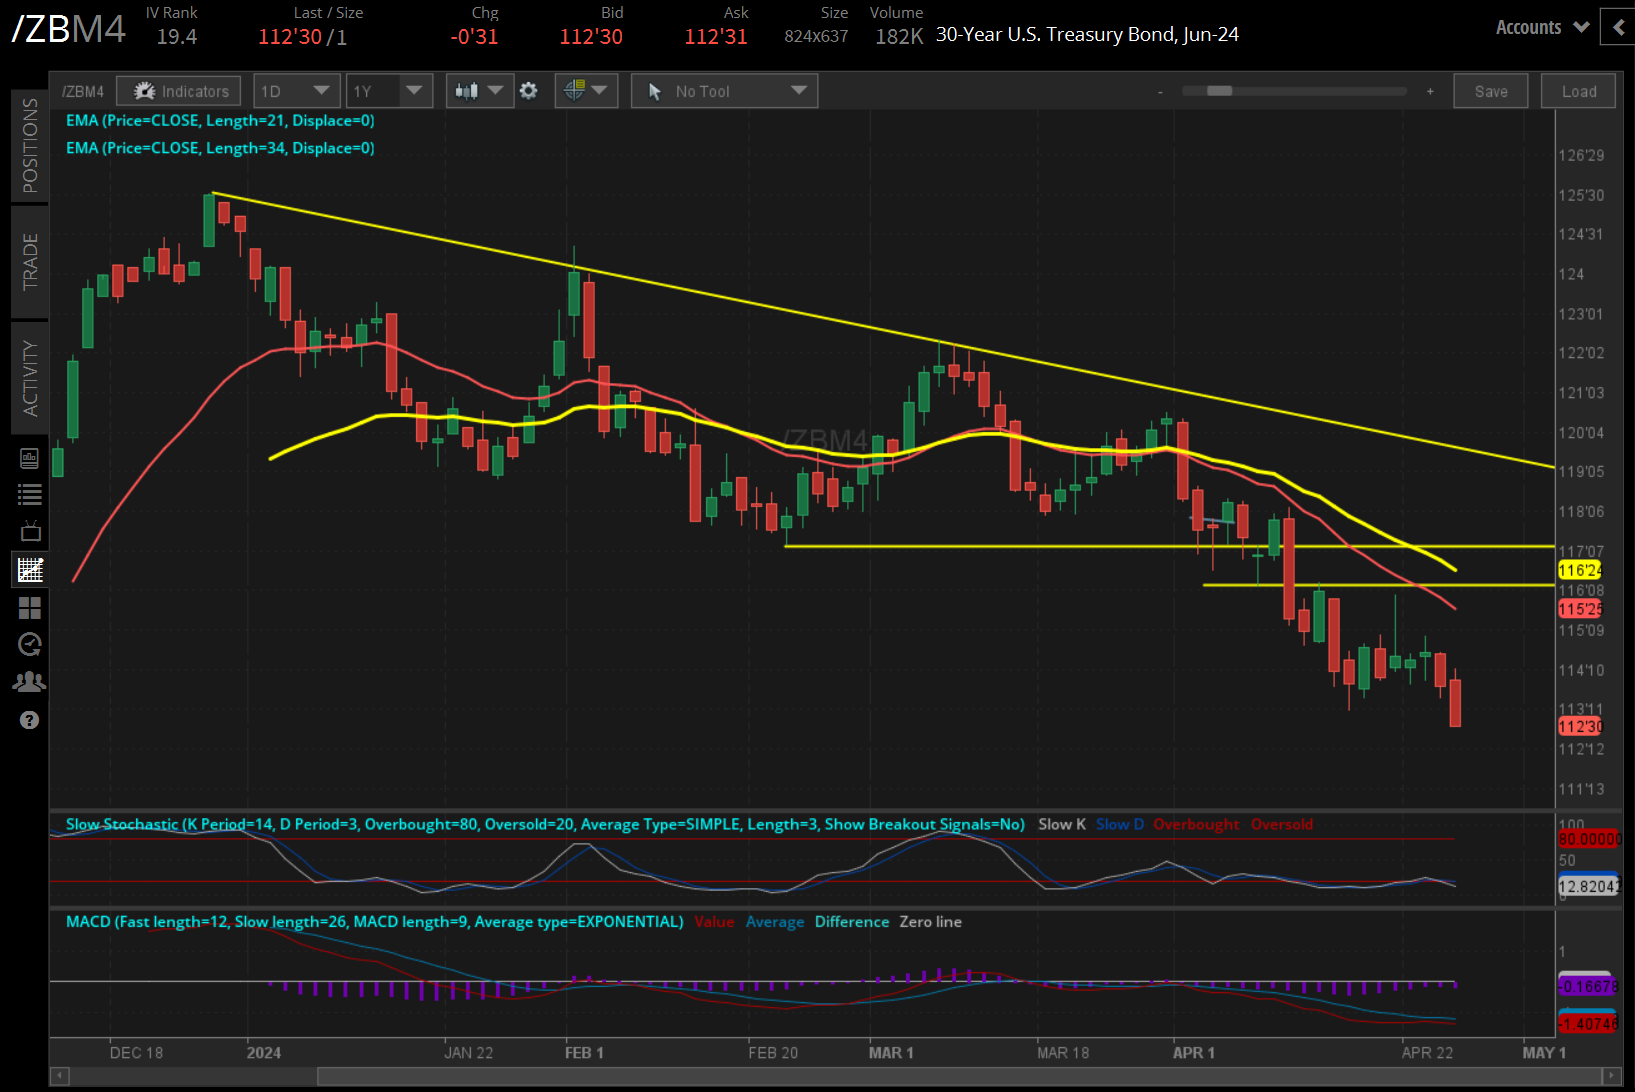This screenshot has width=1635, height=1092.
Task: Click the 12.82041 stochastic value label
Action: tap(1590, 886)
